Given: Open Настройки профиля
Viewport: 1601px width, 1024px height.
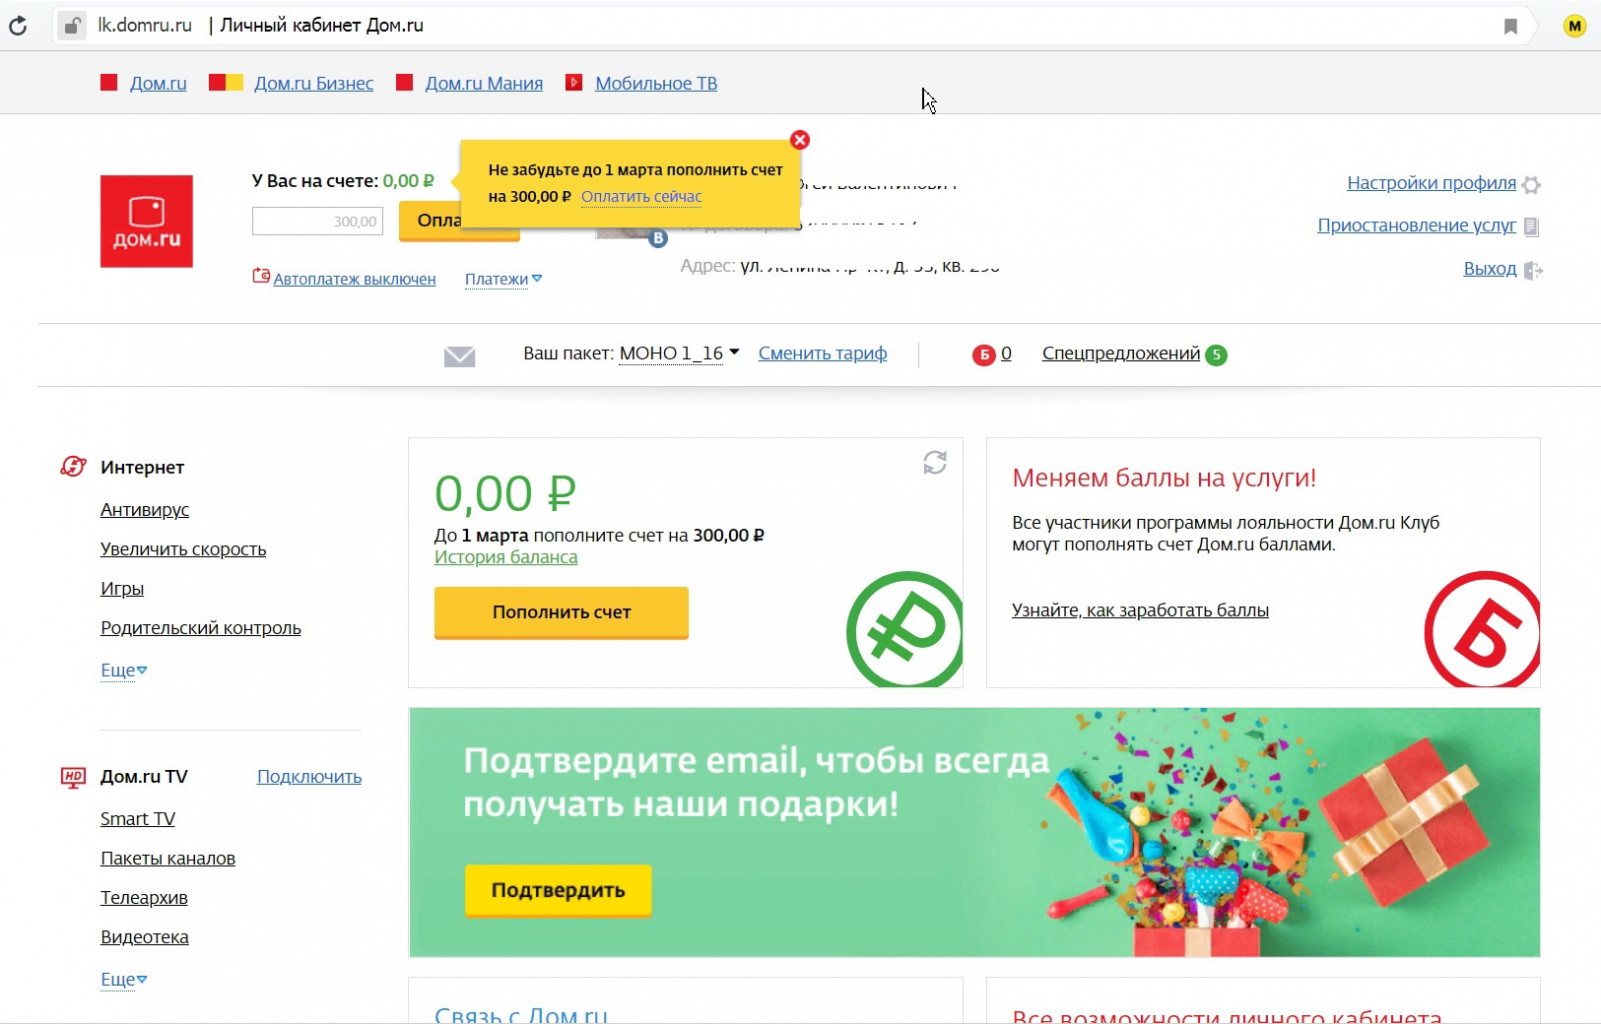Looking at the screenshot, I should [x=1431, y=183].
